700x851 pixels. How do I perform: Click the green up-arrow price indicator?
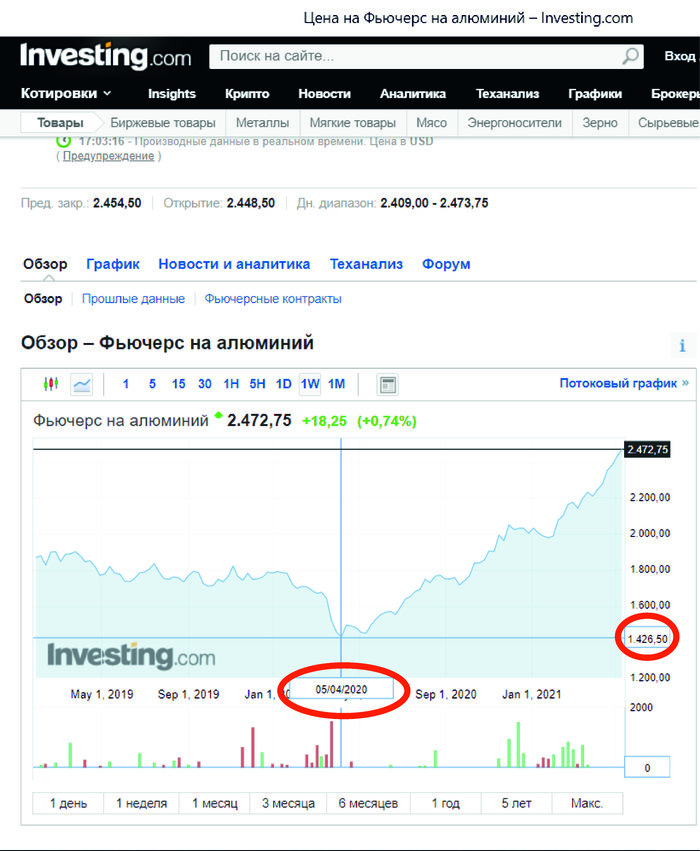click(x=218, y=416)
